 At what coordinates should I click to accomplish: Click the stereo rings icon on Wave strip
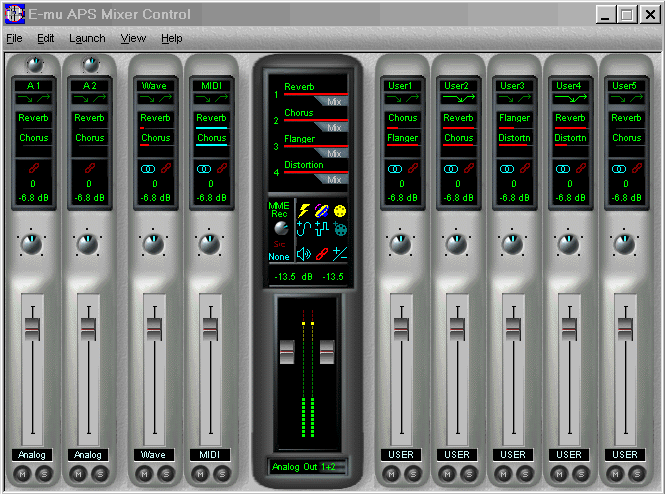pos(148,169)
